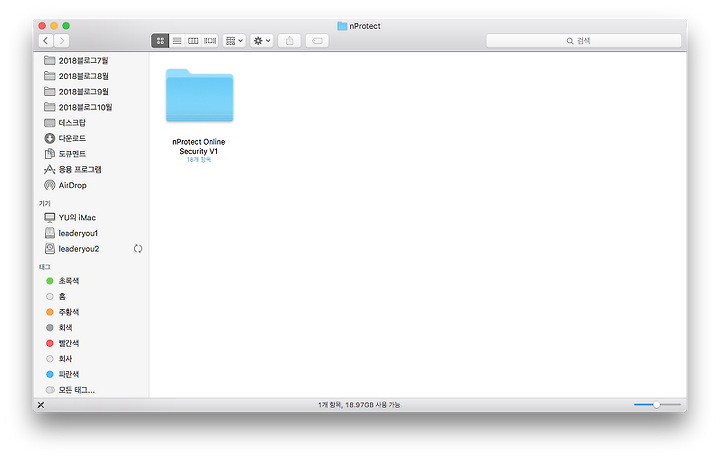Open the 2018블로그7월 sidebar folder
The width and height of the screenshot is (720, 460).
pos(92,61)
